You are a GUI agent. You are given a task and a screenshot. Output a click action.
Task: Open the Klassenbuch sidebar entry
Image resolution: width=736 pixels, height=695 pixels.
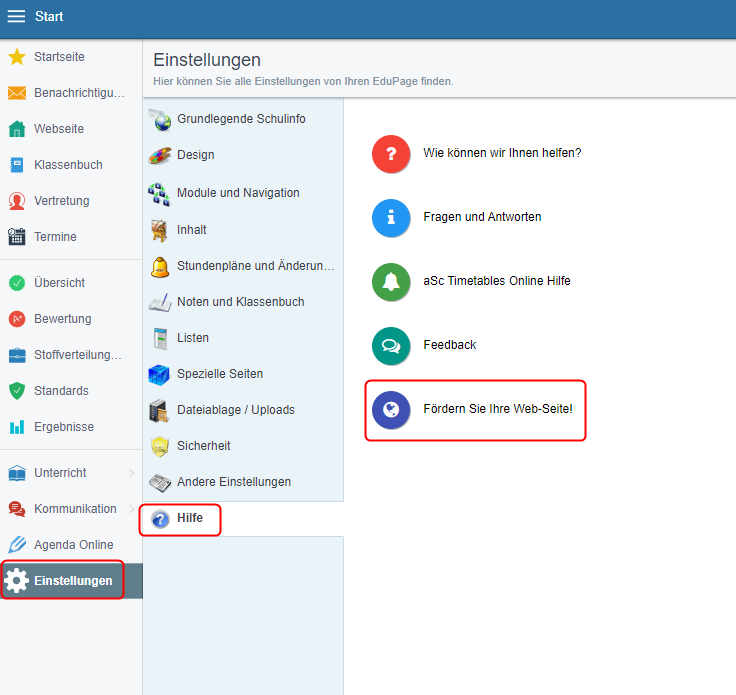[x=71, y=165]
